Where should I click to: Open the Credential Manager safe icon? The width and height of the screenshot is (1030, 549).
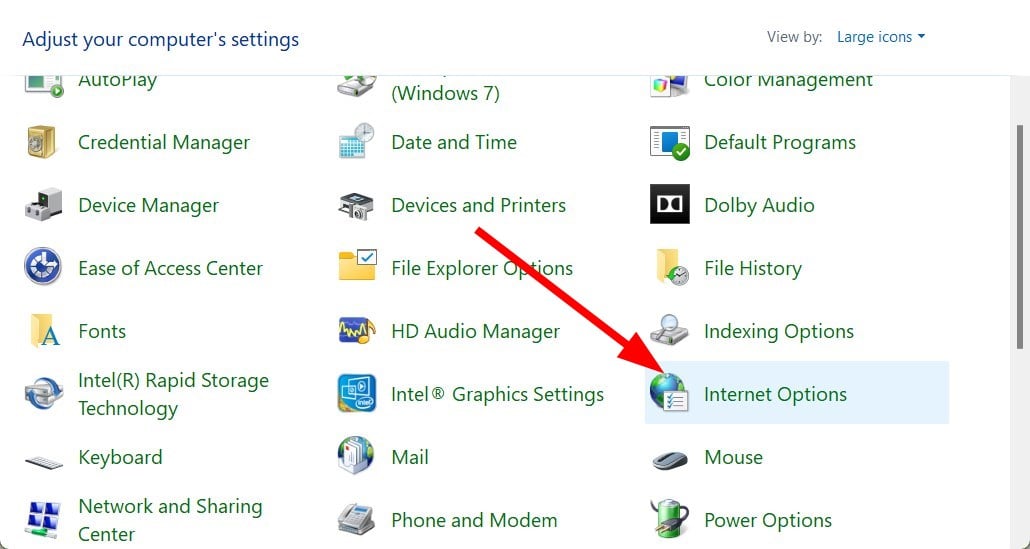[x=43, y=143]
